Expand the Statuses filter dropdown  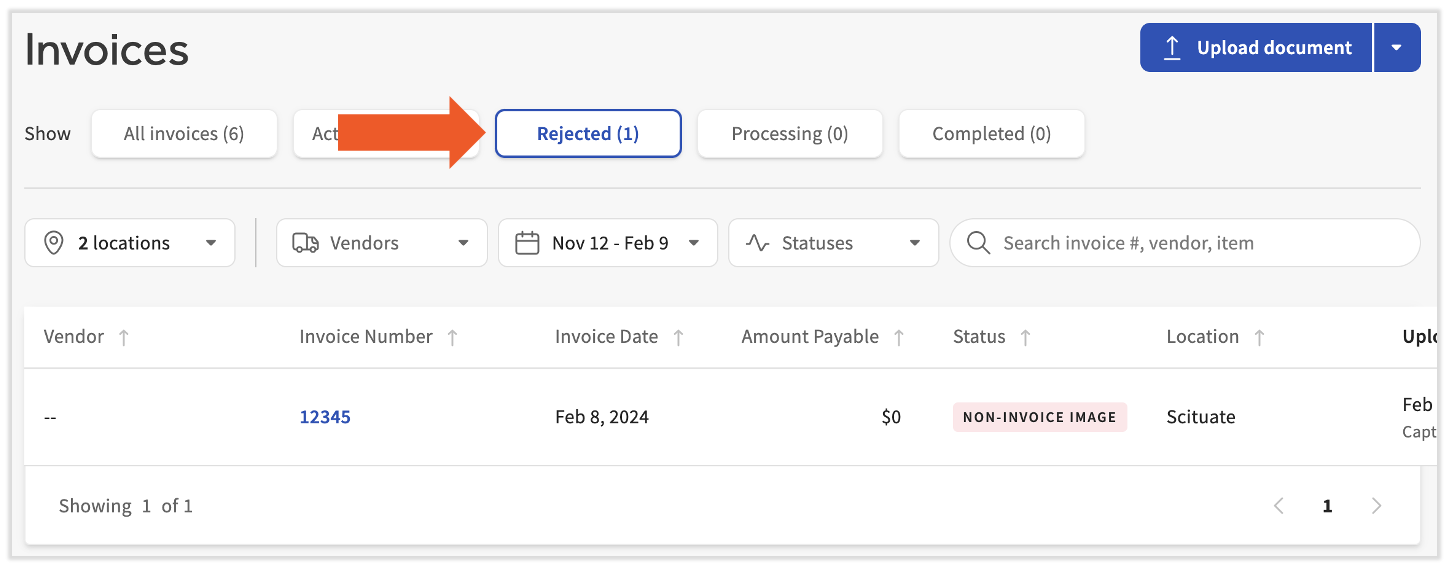click(833, 243)
